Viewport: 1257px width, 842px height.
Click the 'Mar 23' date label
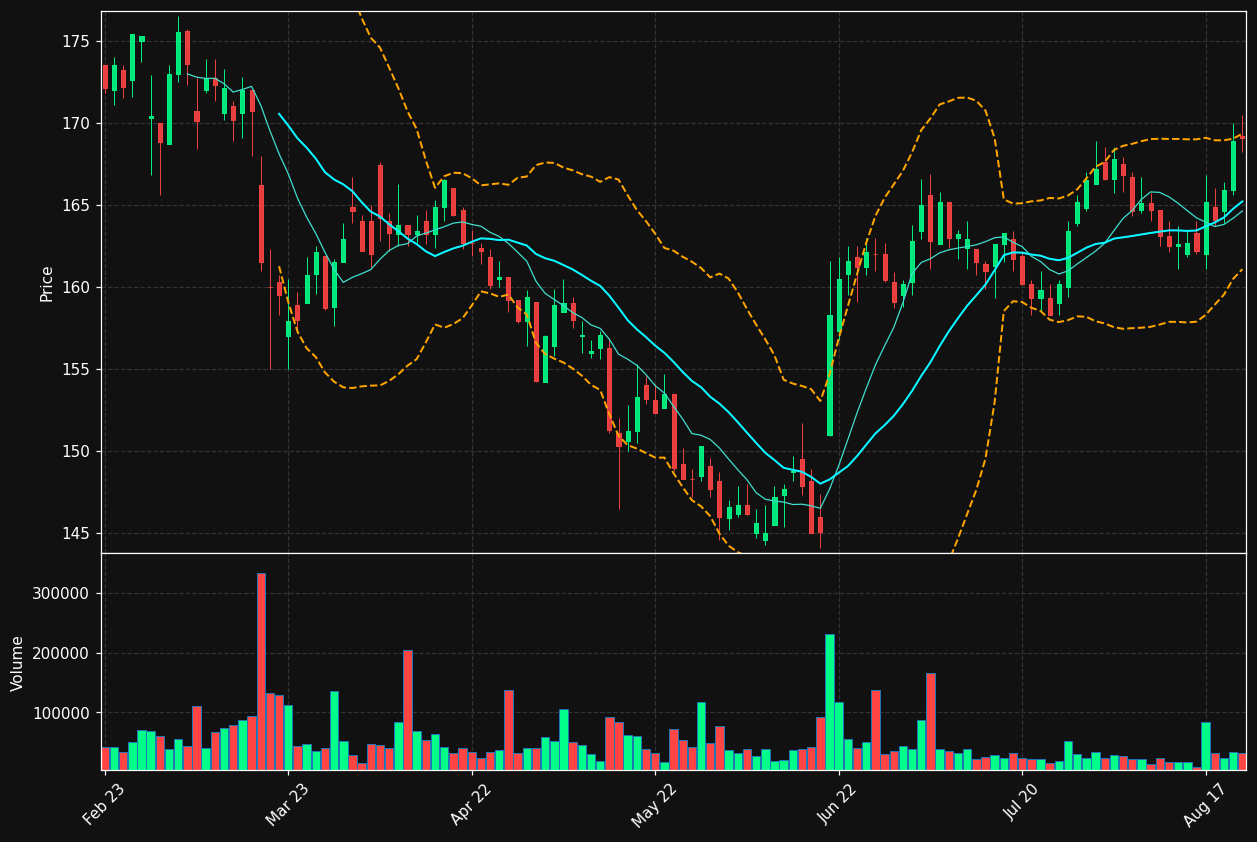point(287,804)
